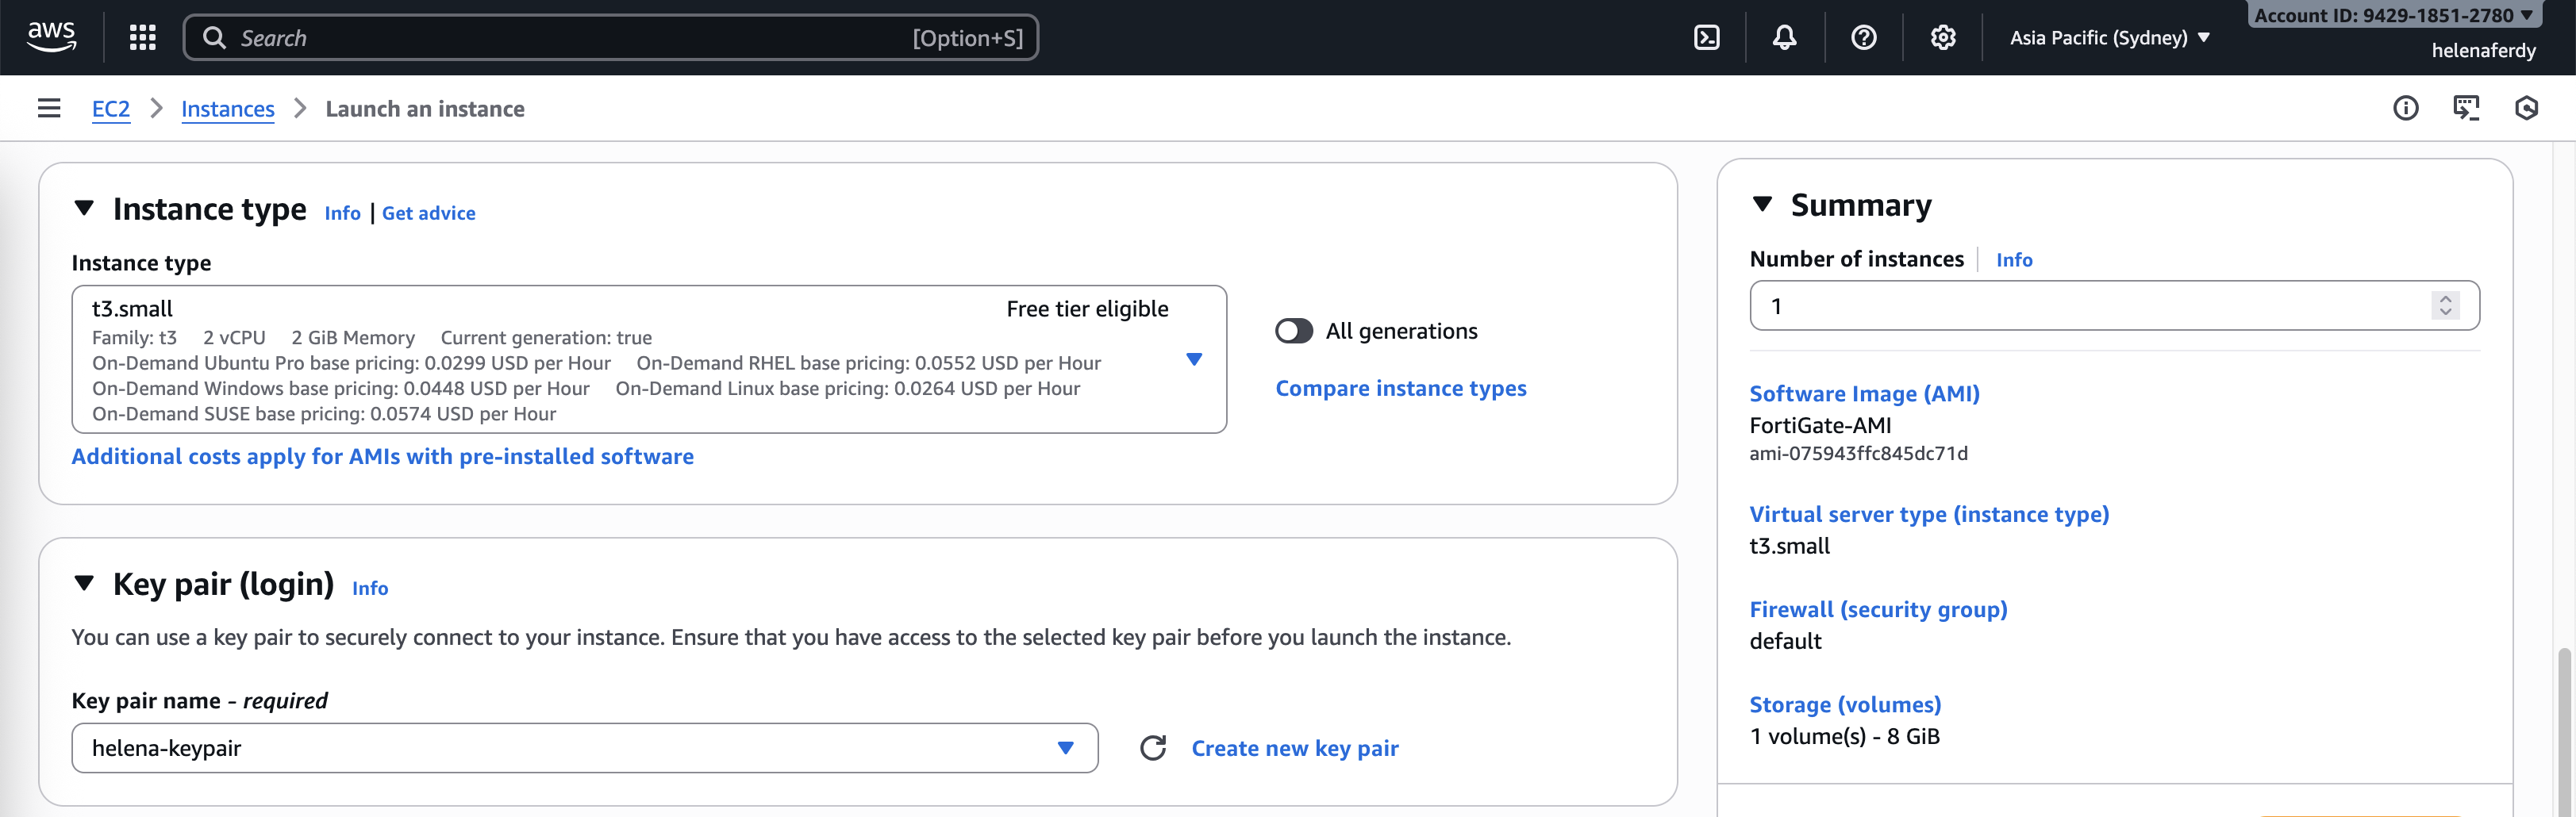
Task: Collapse the Instance type section
Action: (x=84, y=208)
